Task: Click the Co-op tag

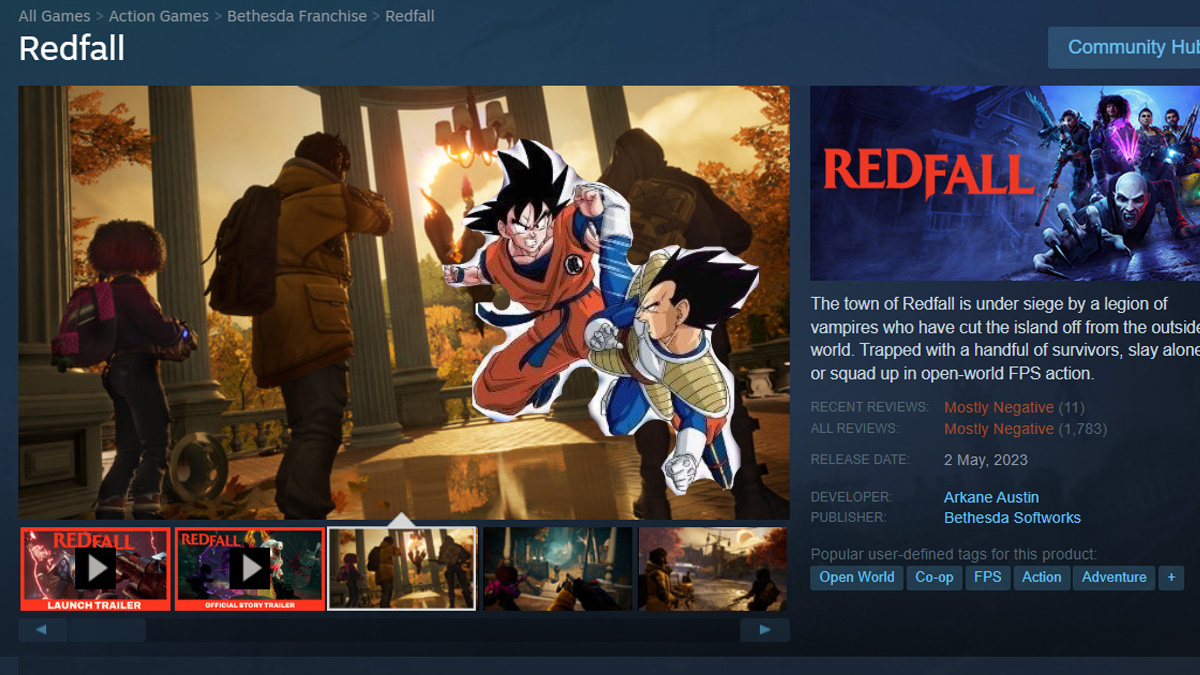Action: [x=933, y=577]
